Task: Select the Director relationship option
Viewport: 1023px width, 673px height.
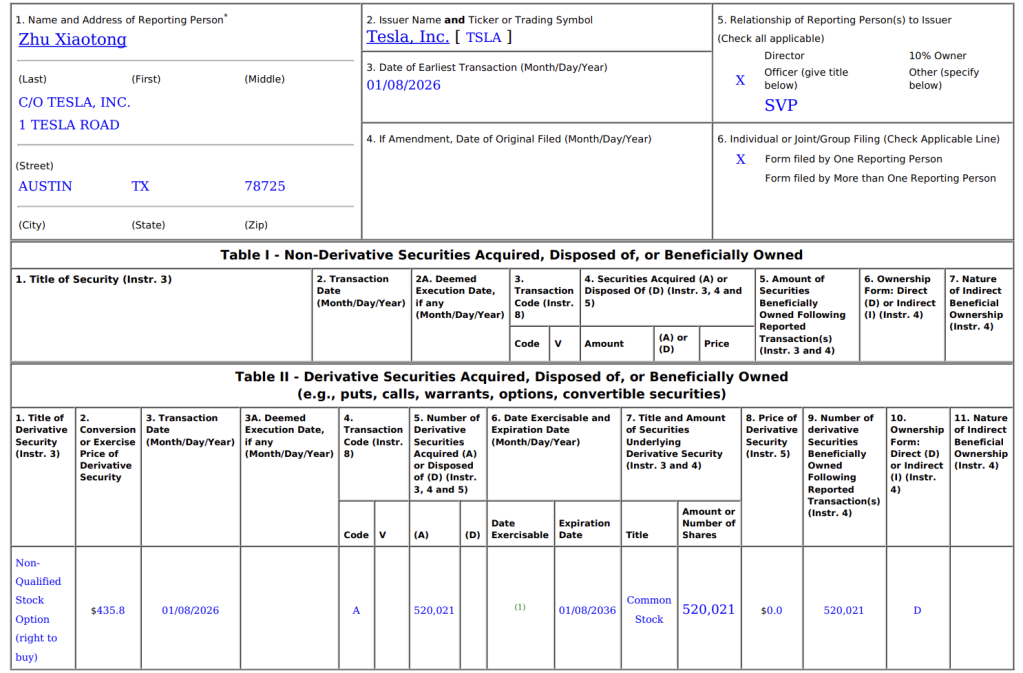Action: (x=784, y=56)
